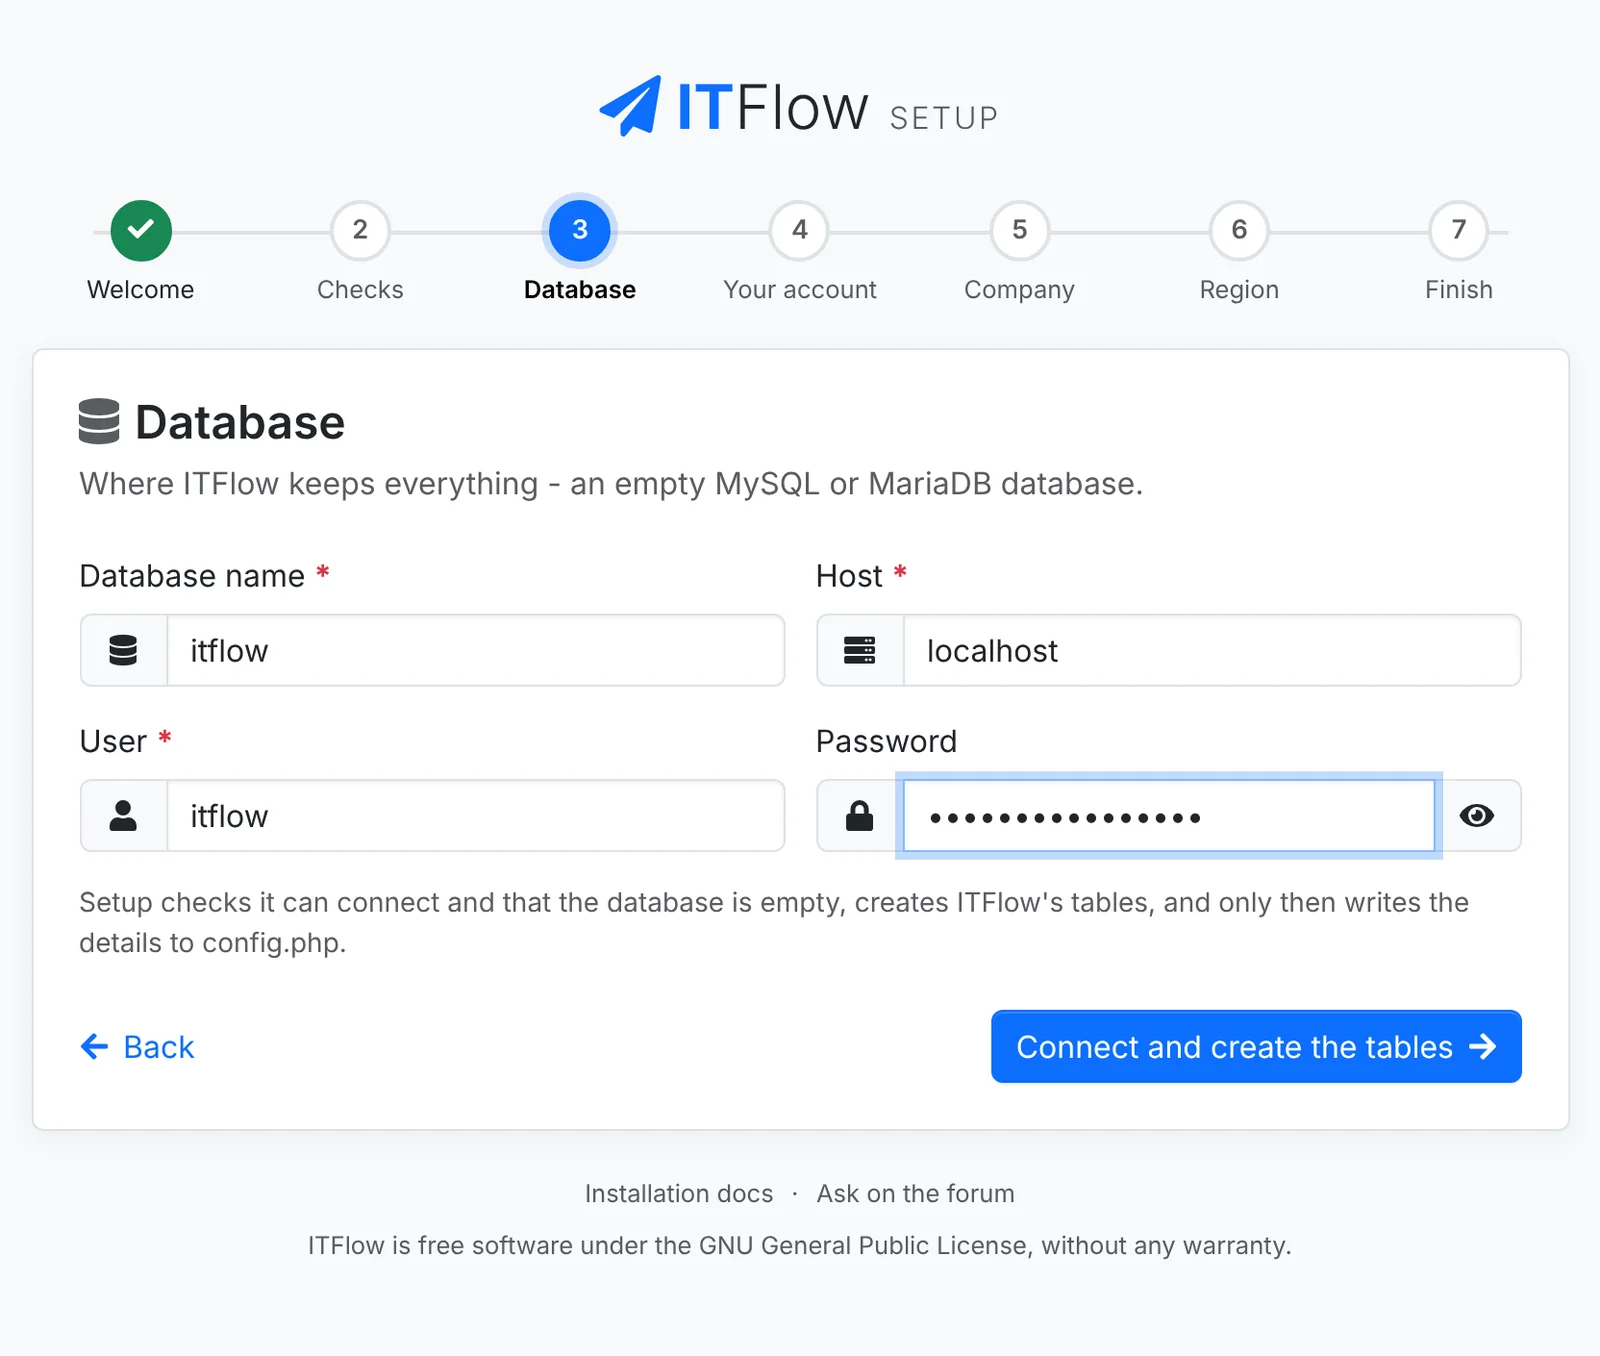The width and height of the screenshot is (1600, 1356).
Task: Click the config.php setup note text
Action: point(774,922)
